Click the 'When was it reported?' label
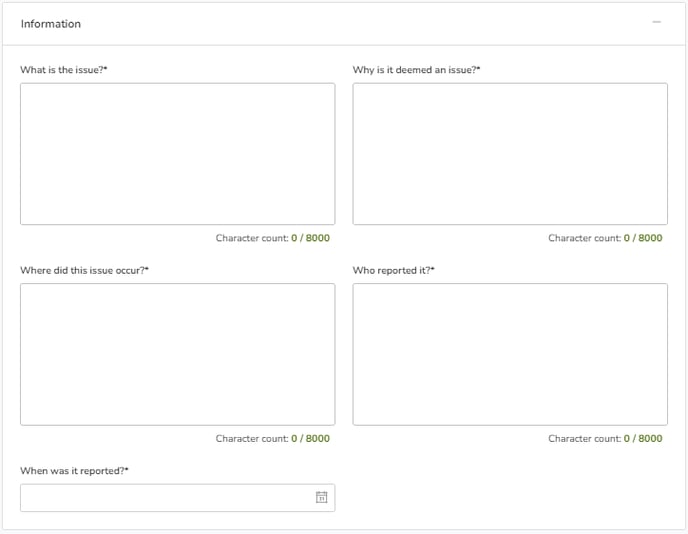 pyautogui.click(x=74, y=471)
